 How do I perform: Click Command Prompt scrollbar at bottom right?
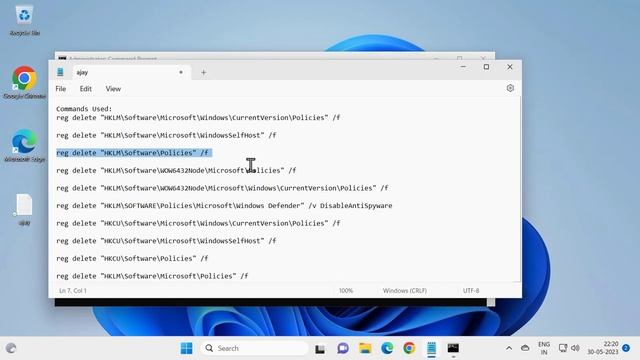click(x=491, y=302)
